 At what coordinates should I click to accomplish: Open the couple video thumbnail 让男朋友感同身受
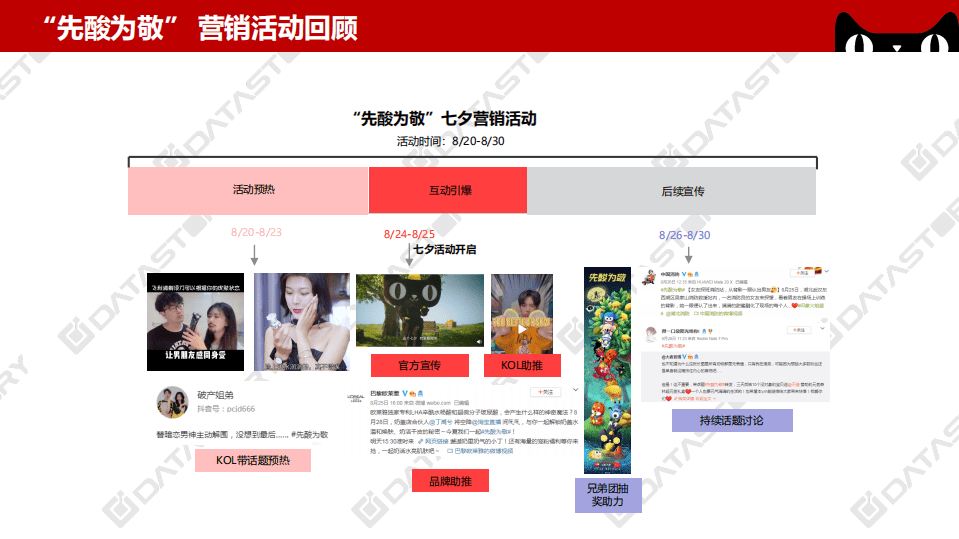click(195, 322)
